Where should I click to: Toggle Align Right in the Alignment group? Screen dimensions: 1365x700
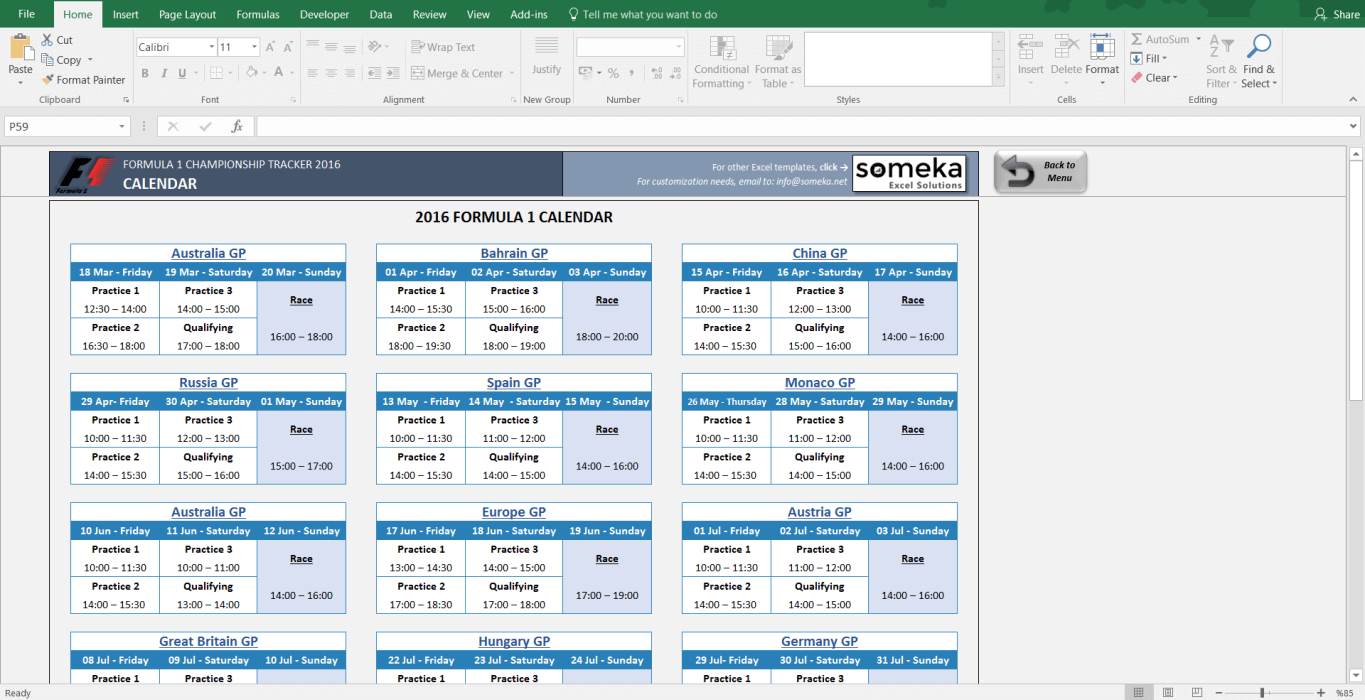pos(348,73)
